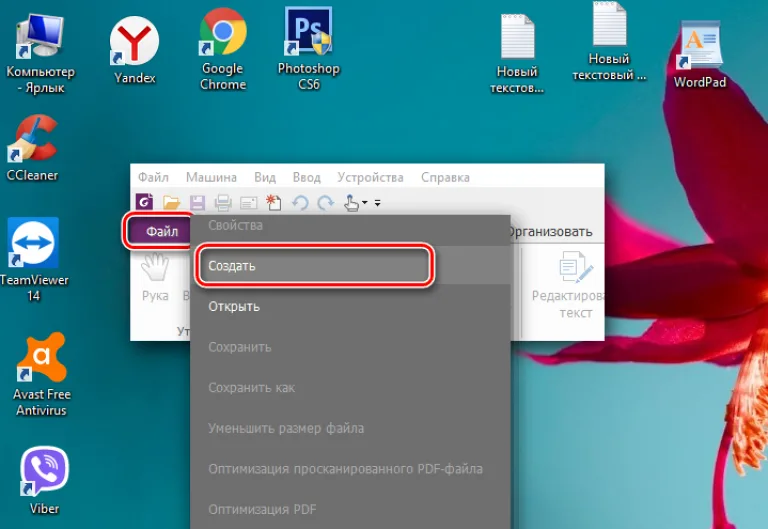Screen dimensions: 768x529
Task: Select the Рука hand tool
Action: (x=155, y=277)
